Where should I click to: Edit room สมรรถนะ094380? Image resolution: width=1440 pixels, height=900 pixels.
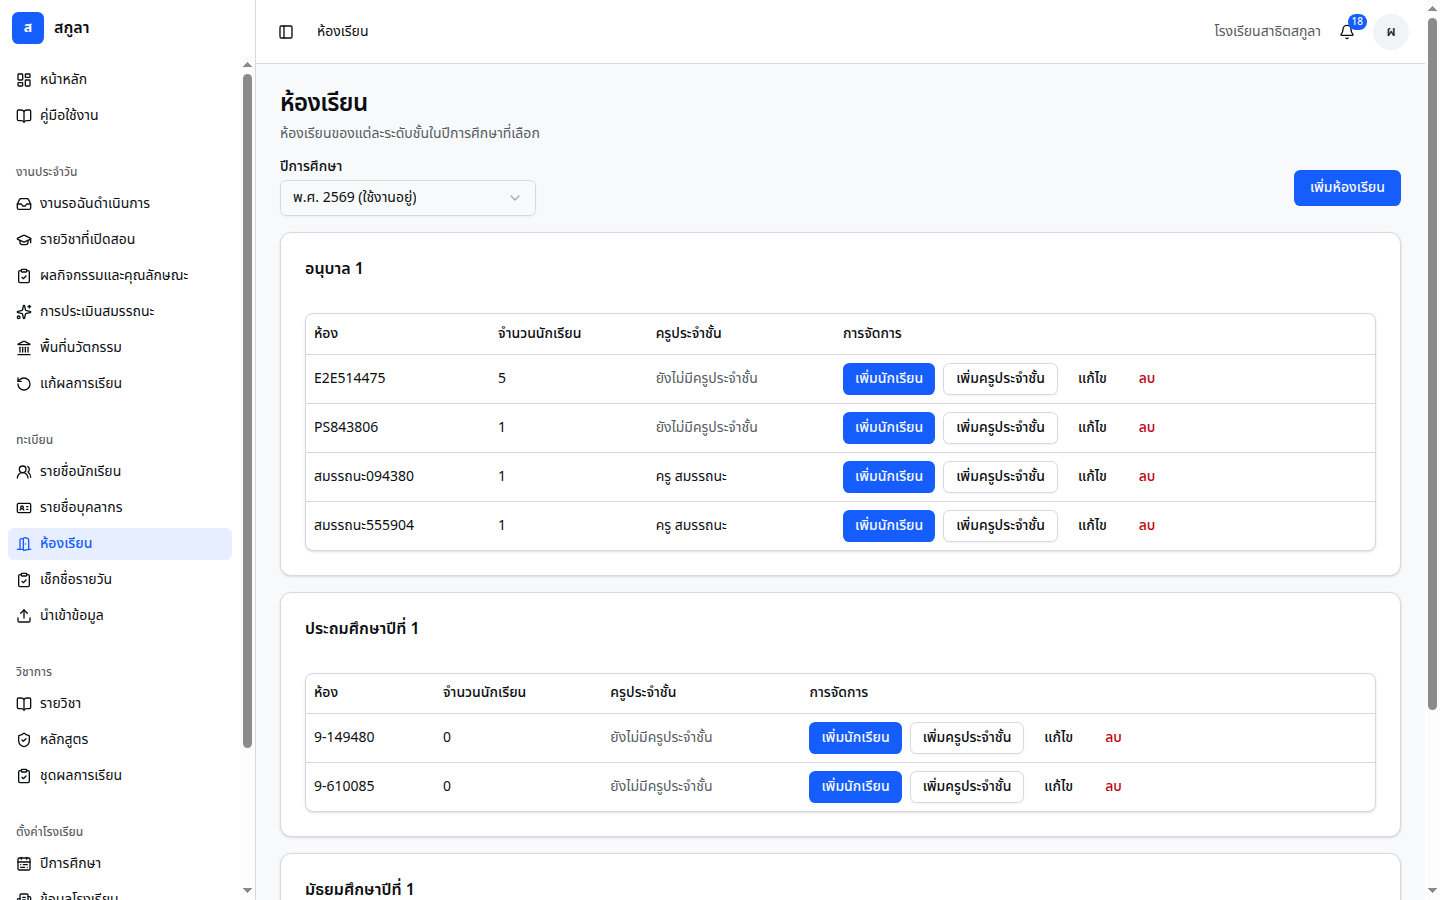[1092, 477]
